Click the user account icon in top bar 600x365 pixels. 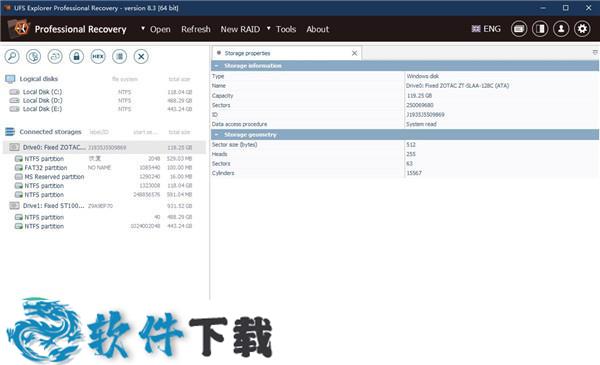(561, 29)
